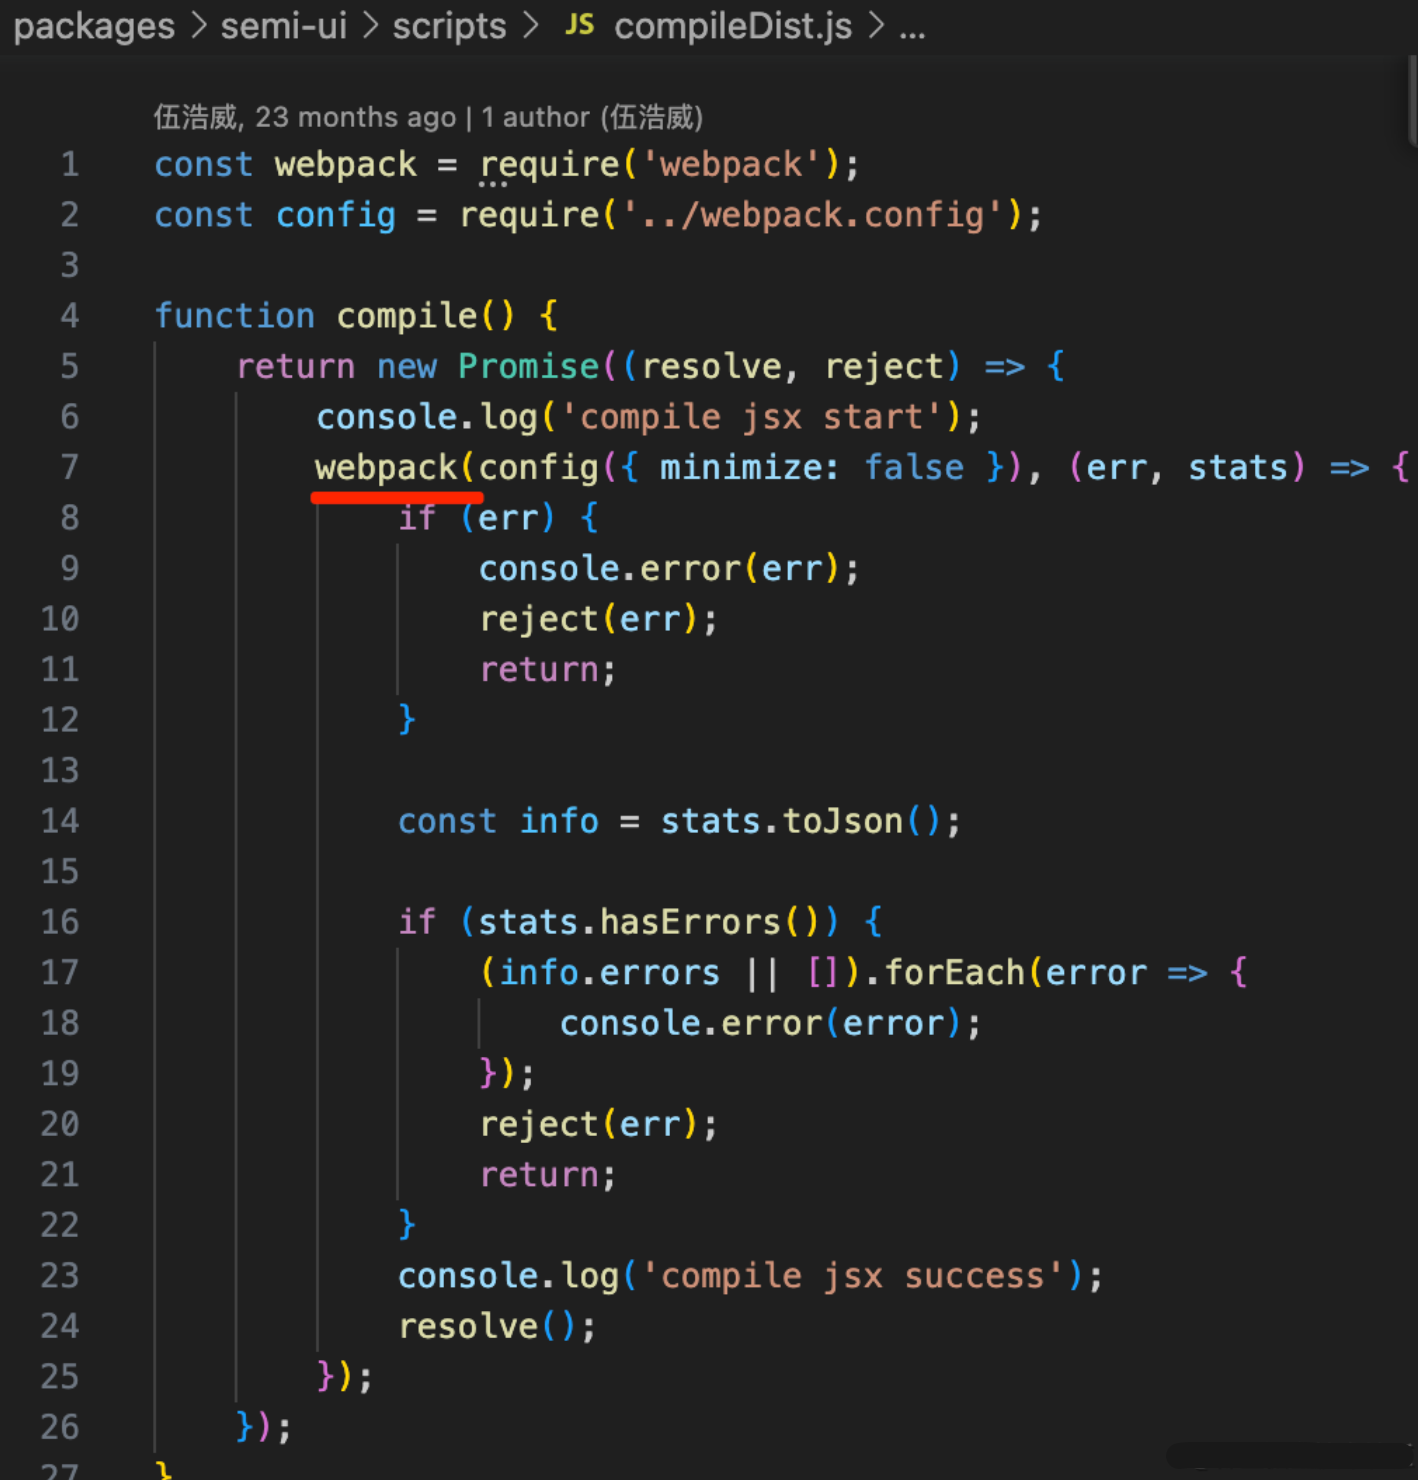1418x1480 pixels.
Task: Click the return statement on line 11
Action: pos(548,669)
